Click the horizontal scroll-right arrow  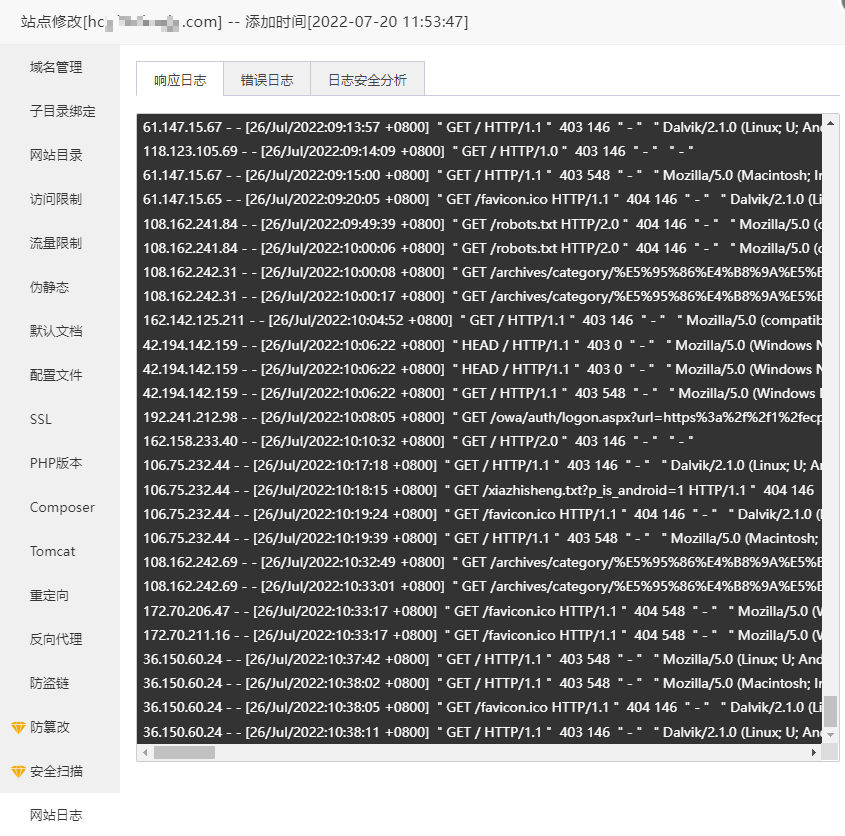(814, 752)
